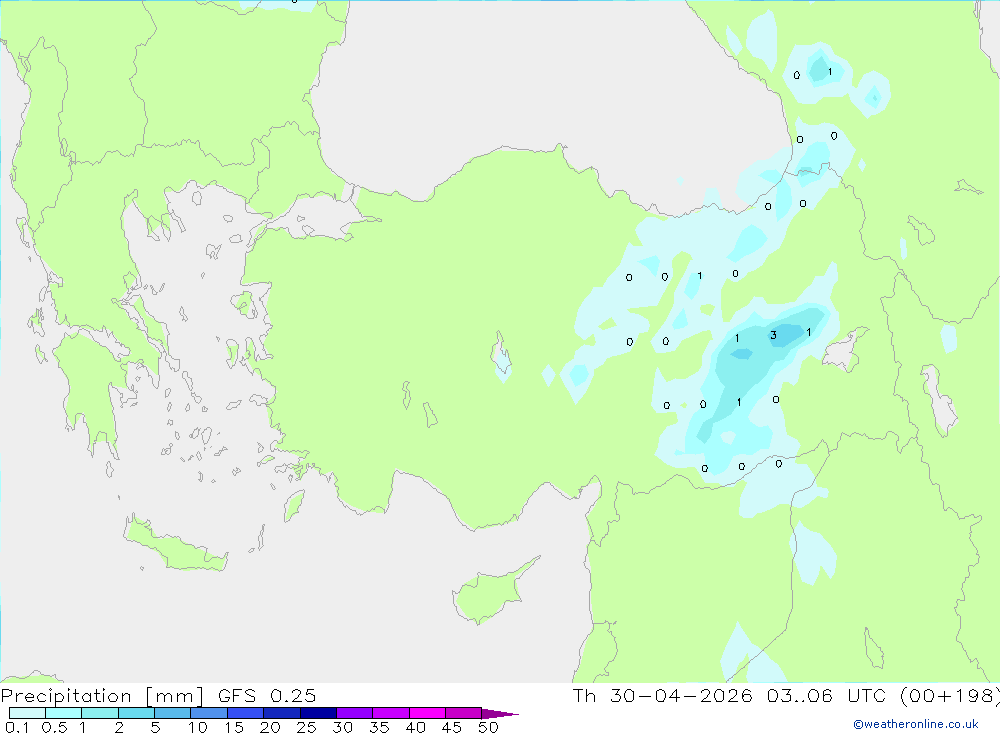Click the "(00+198)" forecast offset text
Screen dimensions: 1000x733
pos(950,695)
